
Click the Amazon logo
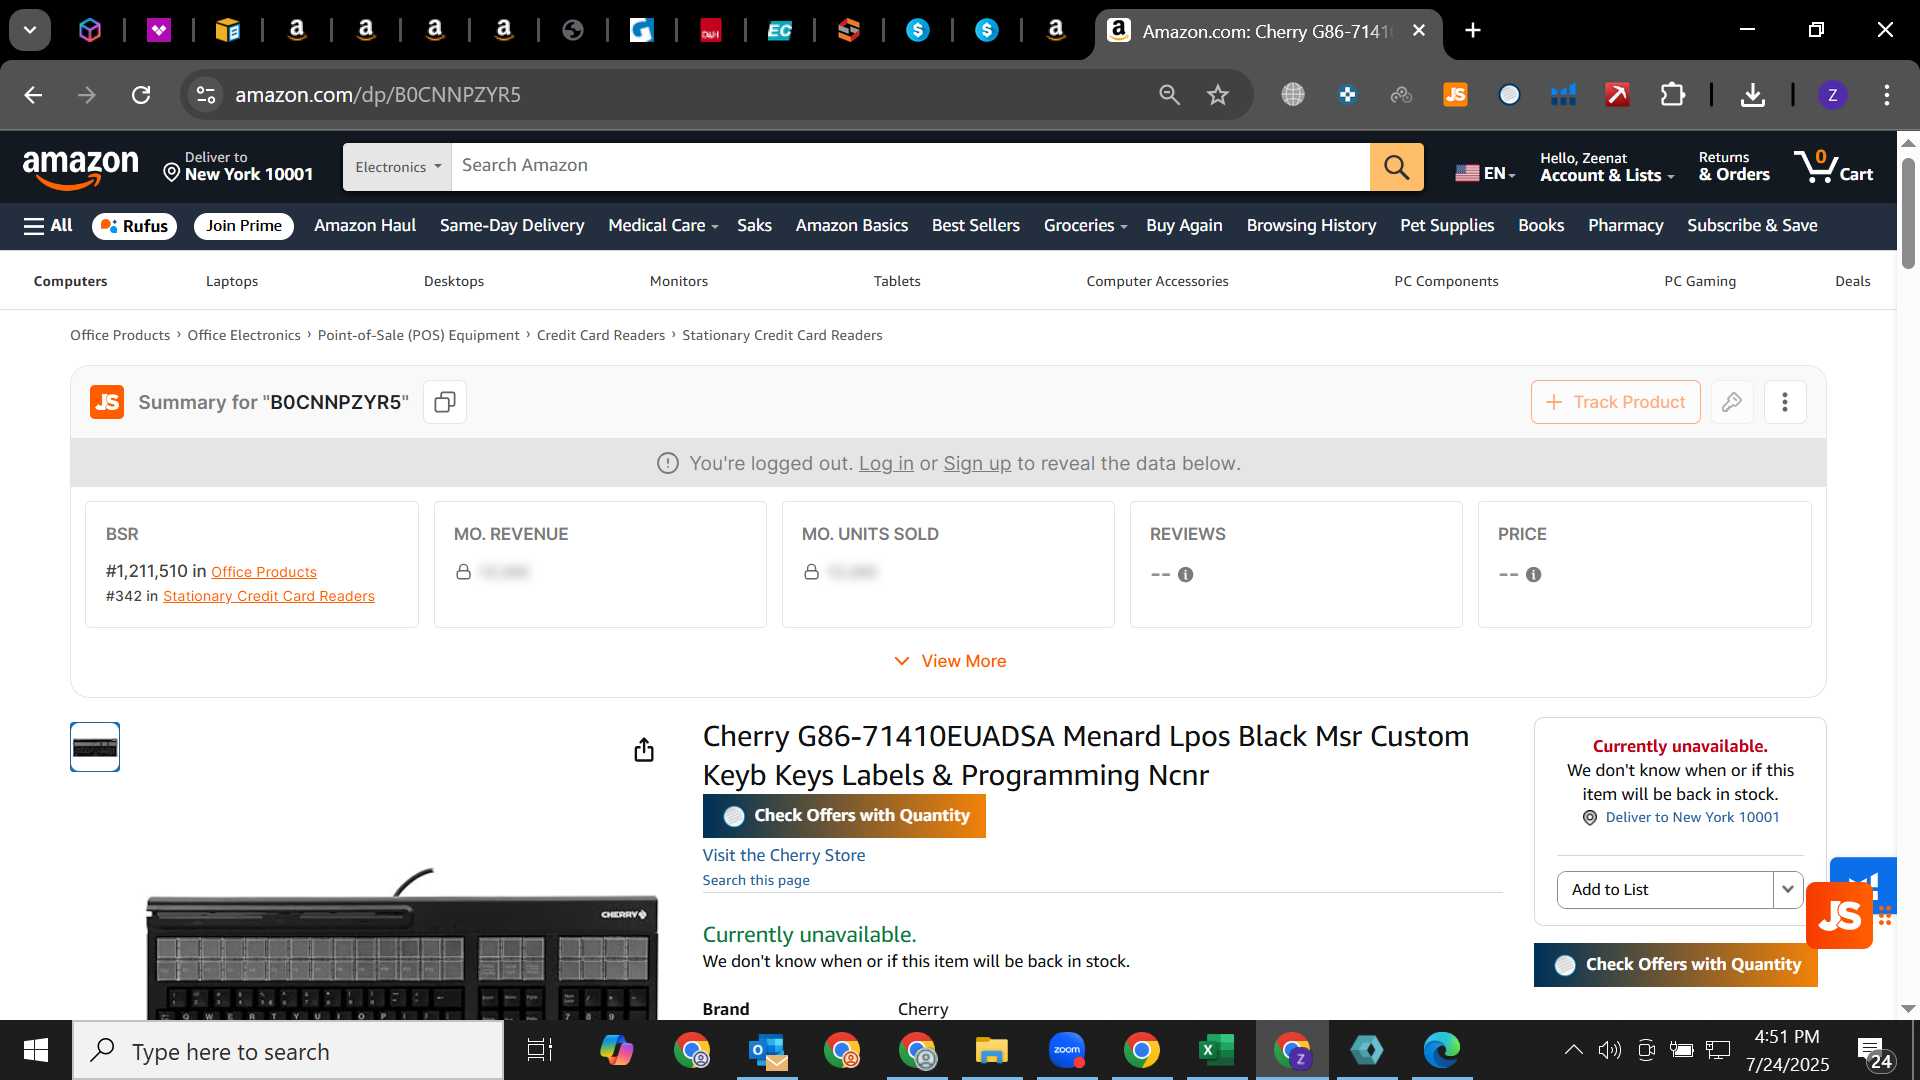(x=80, y=168)
